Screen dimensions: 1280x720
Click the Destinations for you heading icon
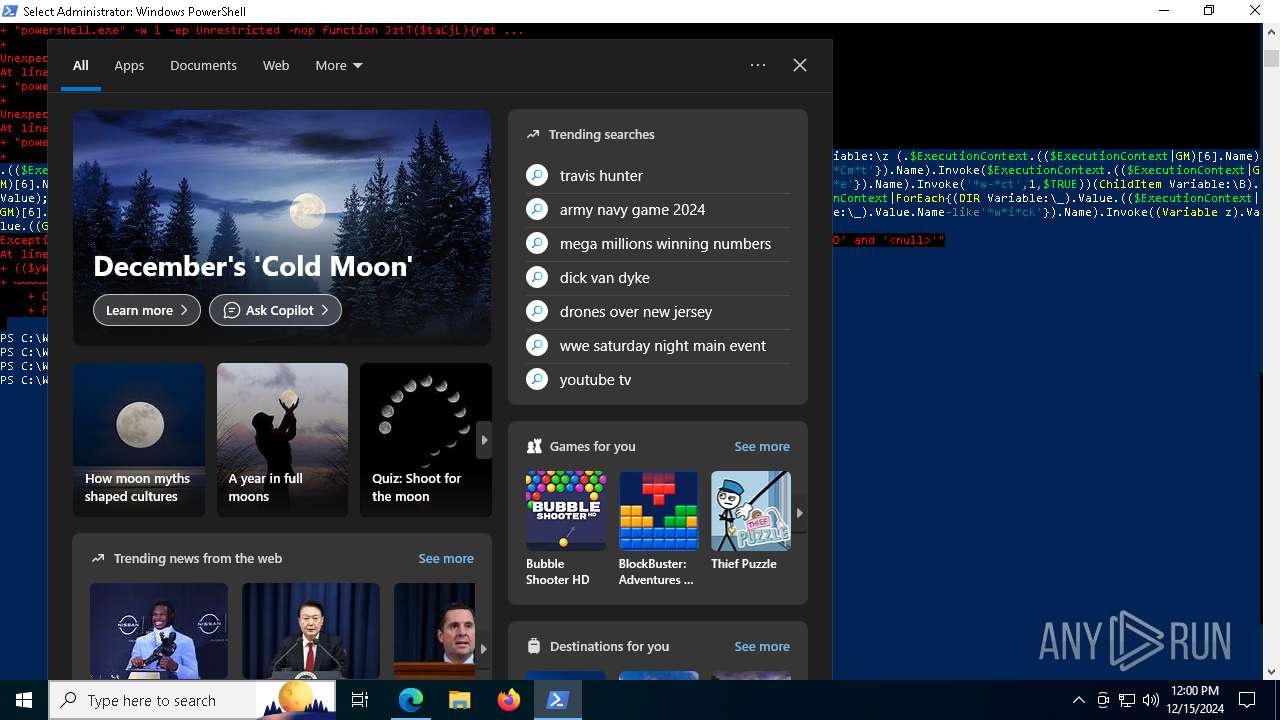[534, 647]
